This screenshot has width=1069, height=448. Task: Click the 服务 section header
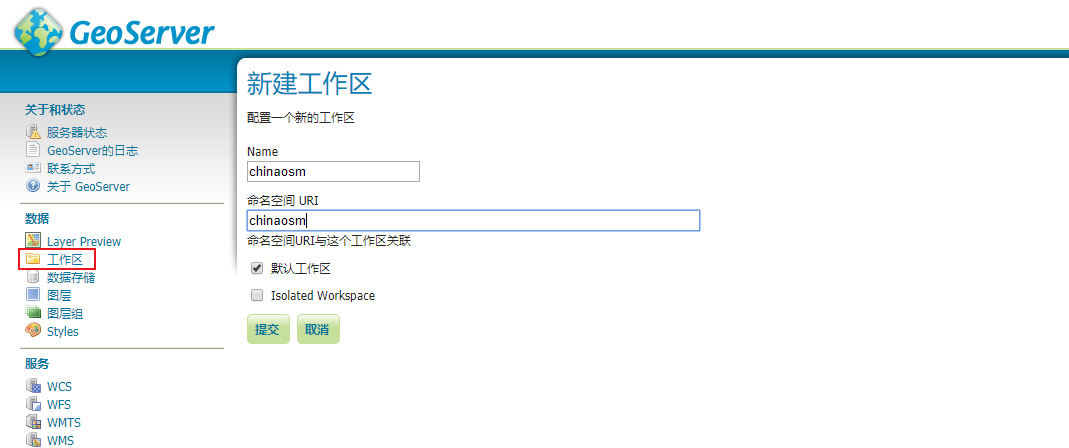click(x=37, y=363)
